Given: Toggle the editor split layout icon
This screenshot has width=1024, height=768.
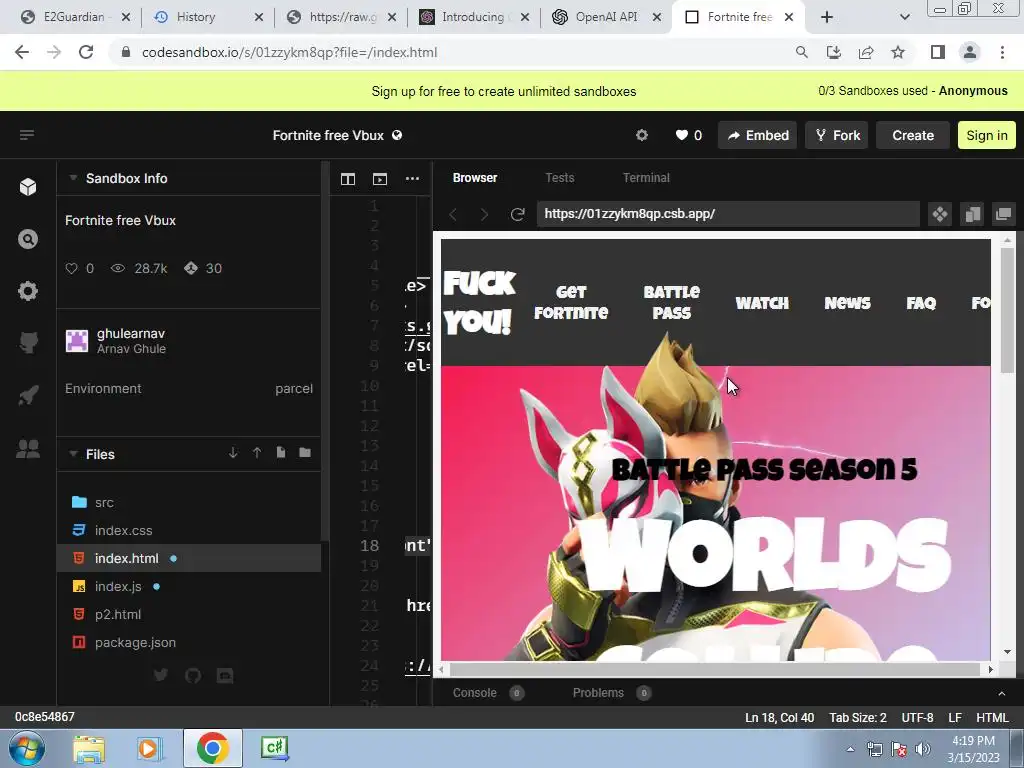Looking at the screenshot, I should [348, 178].
